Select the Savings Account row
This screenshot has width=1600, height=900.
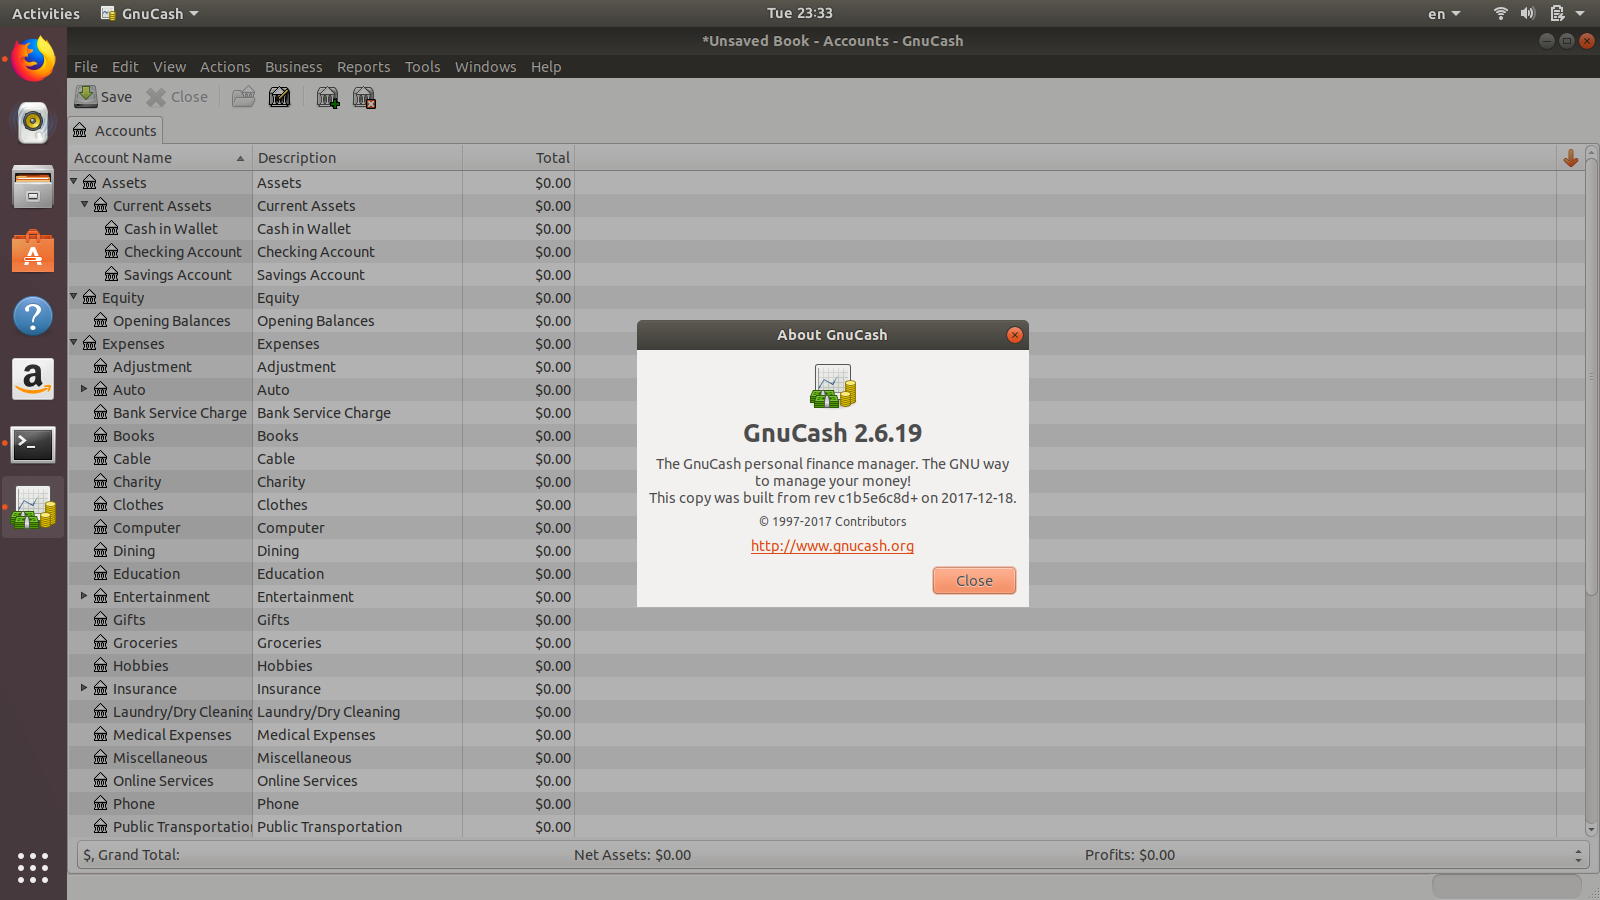tap(177, 275)
